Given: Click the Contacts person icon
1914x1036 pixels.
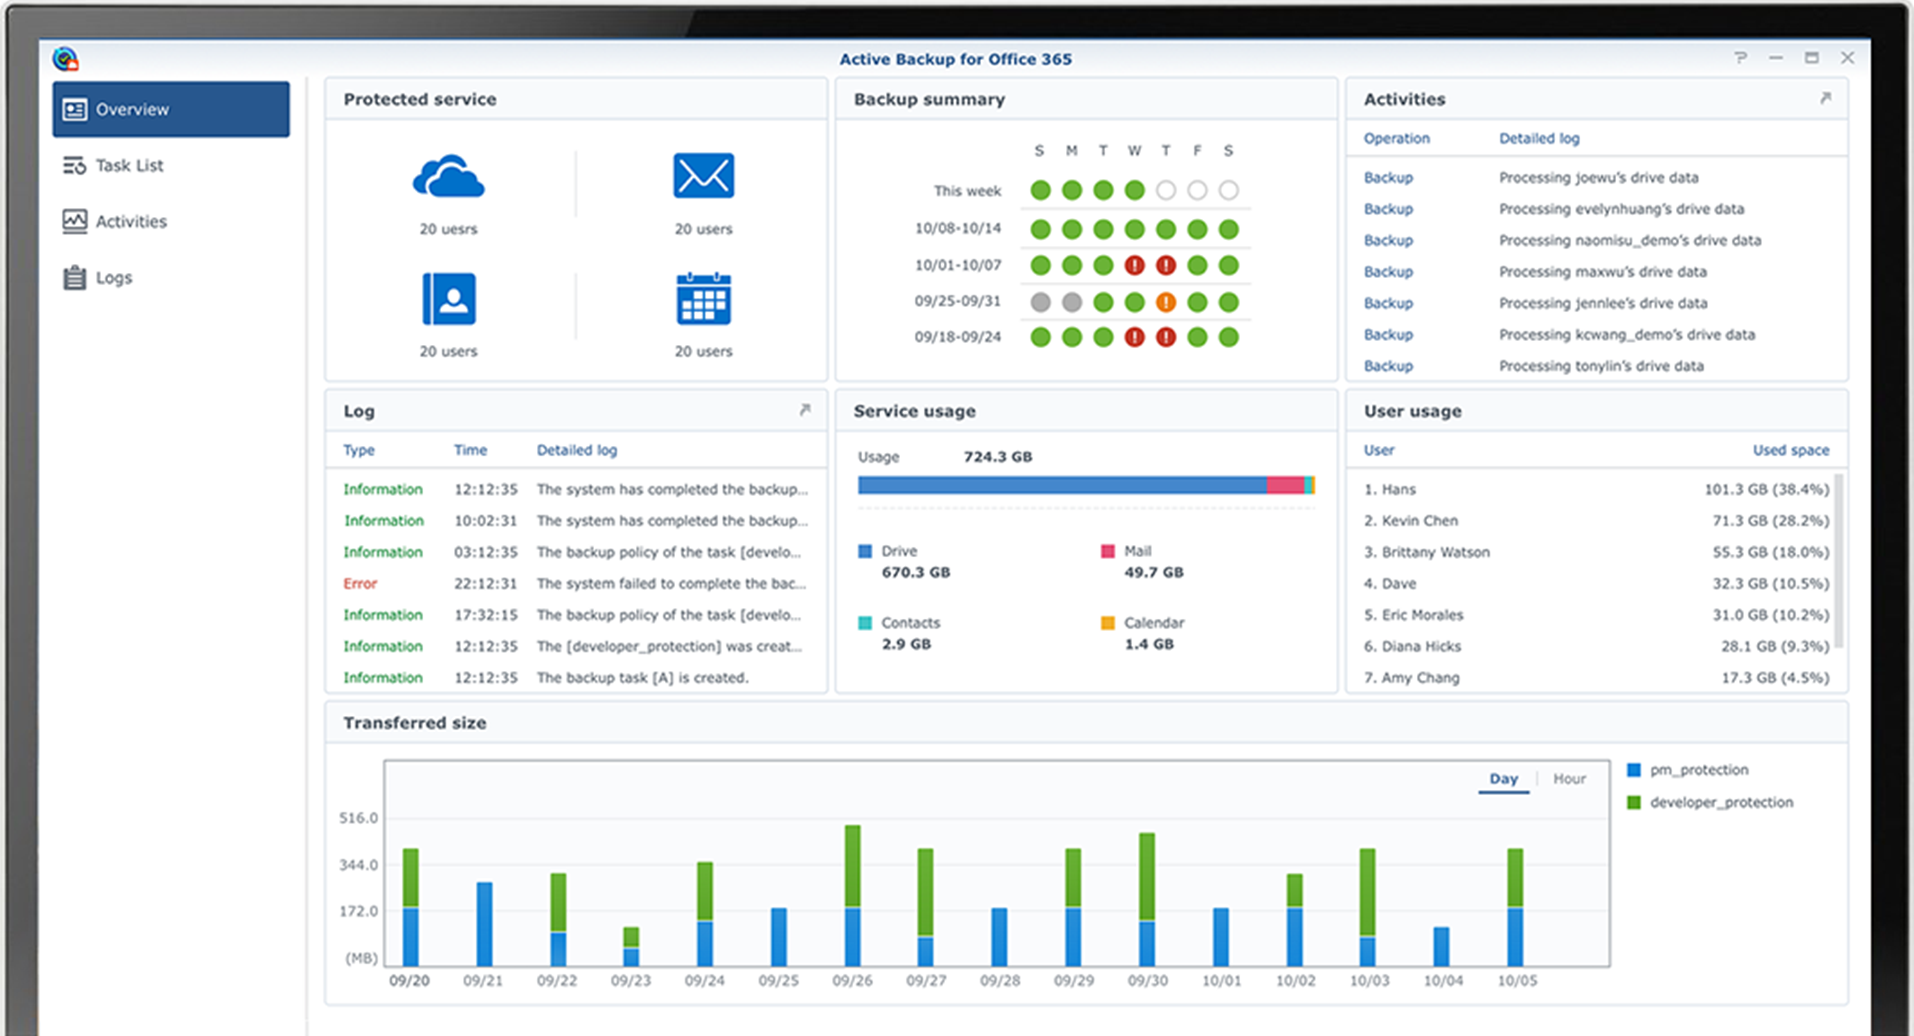Looking at the screenshot, I should [448, 298].
